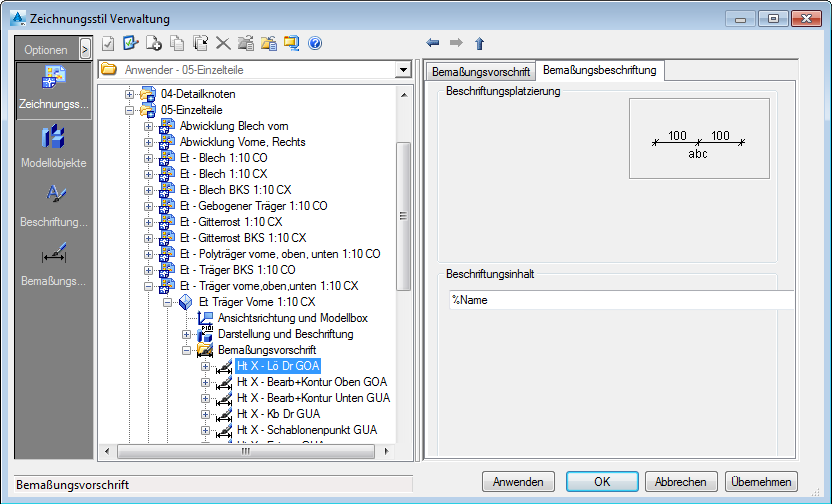Click the Beschriftungsinhalt %Name input field

click(x=621, y=300)
